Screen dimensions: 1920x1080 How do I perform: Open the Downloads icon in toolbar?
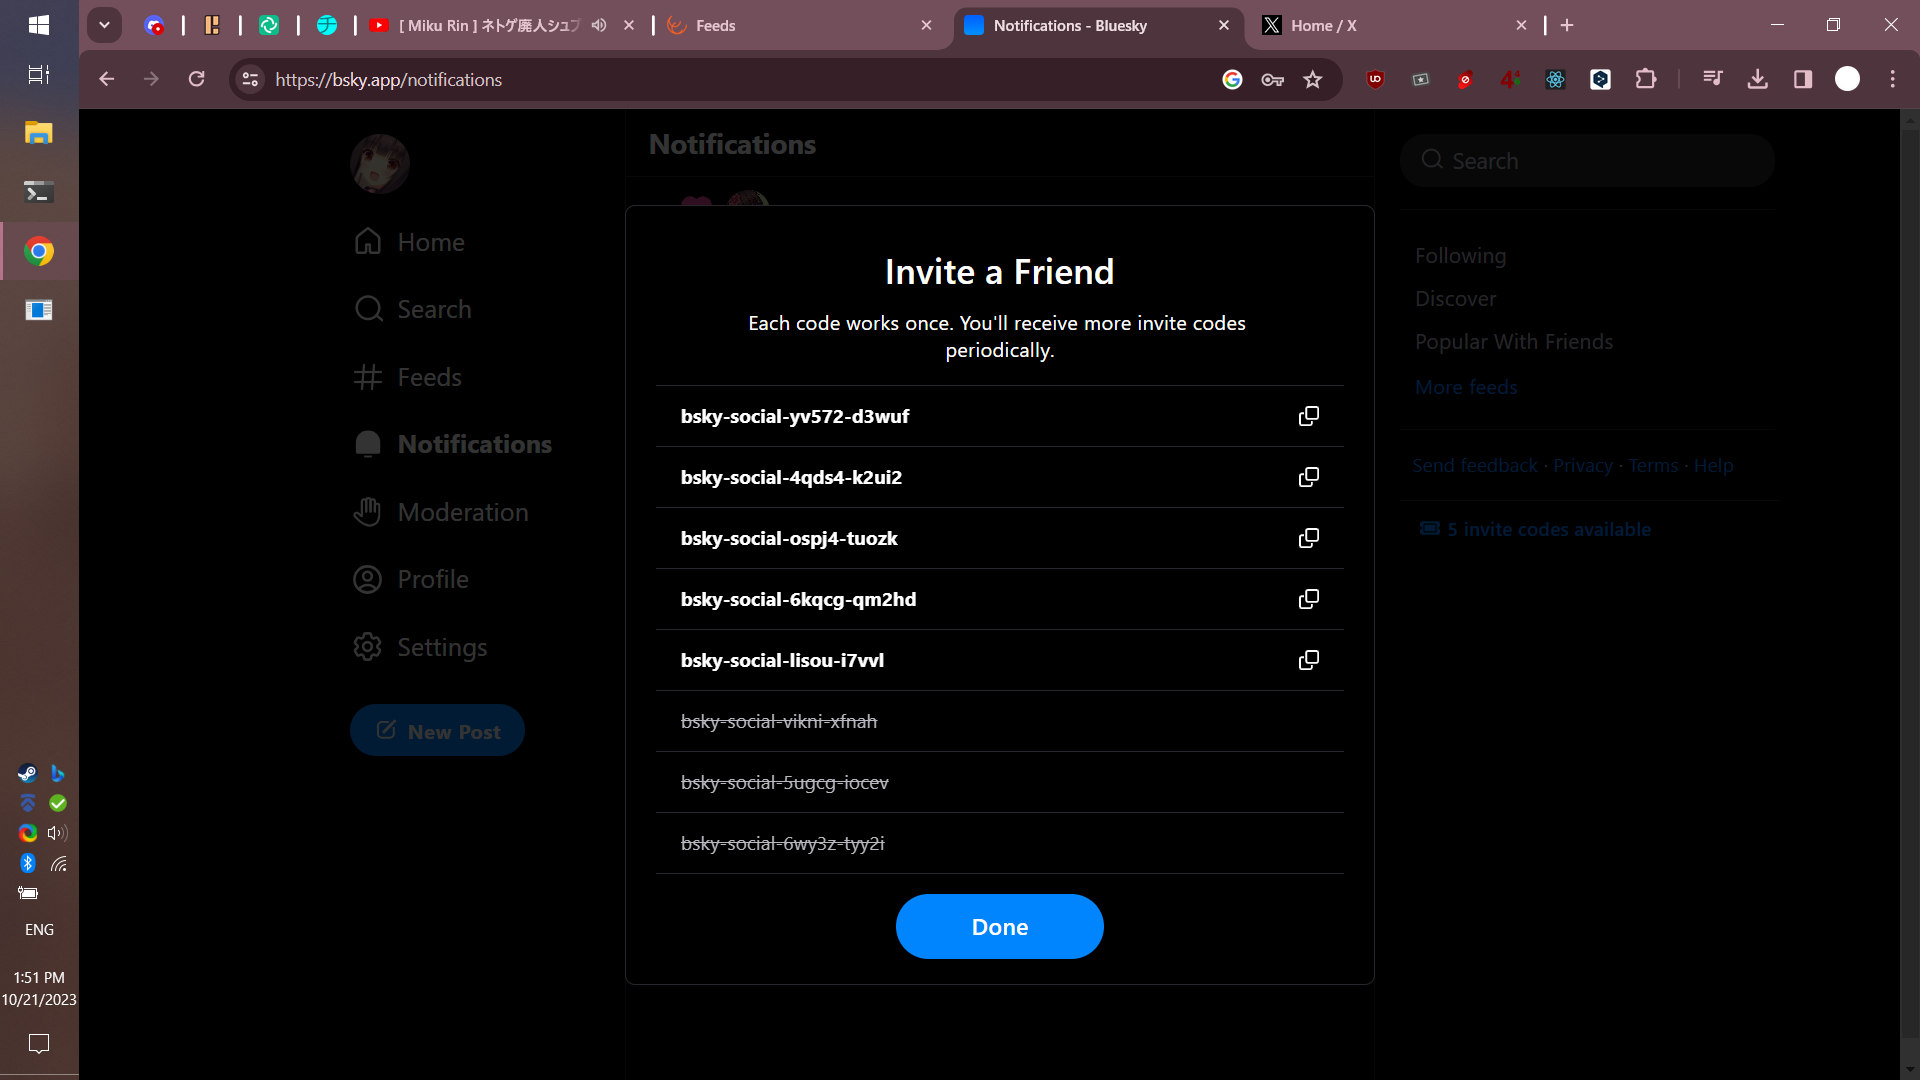[x=1757, y=80]
